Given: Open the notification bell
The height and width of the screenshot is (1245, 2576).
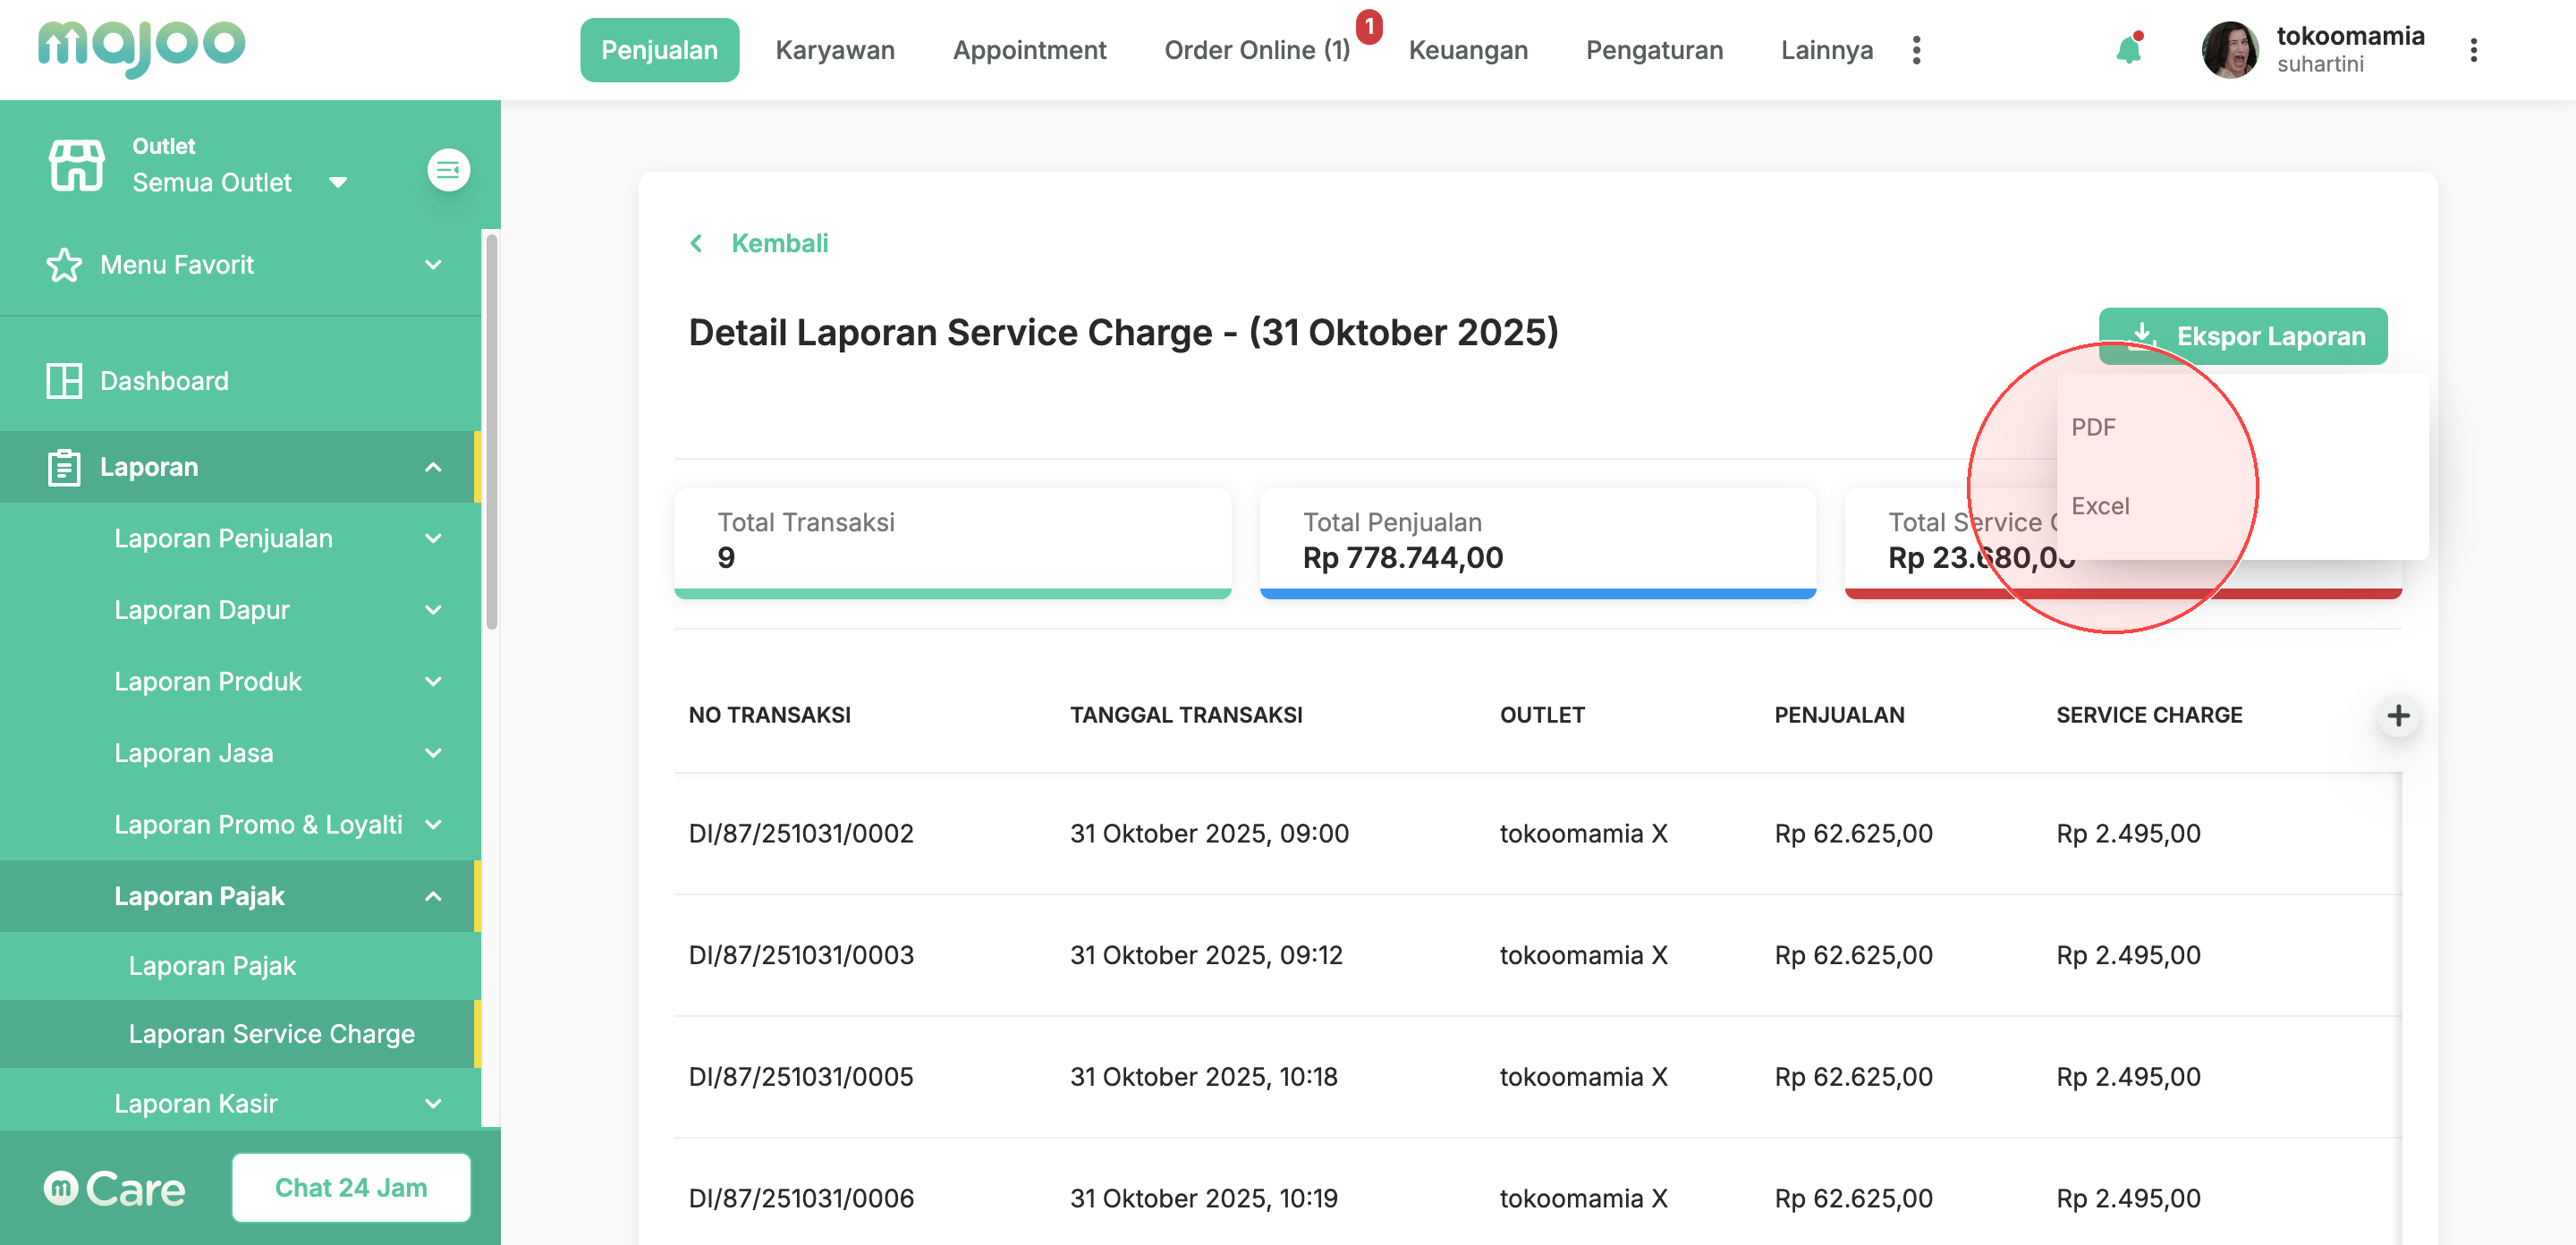Looking at the screenshot, I should pyautogui.click(x=2128, y=49).
